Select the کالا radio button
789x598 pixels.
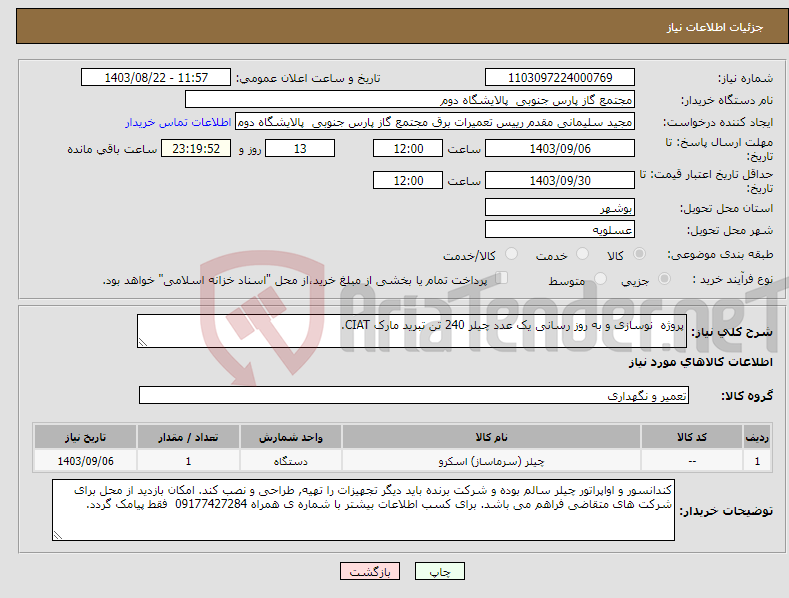coord(639,254)
